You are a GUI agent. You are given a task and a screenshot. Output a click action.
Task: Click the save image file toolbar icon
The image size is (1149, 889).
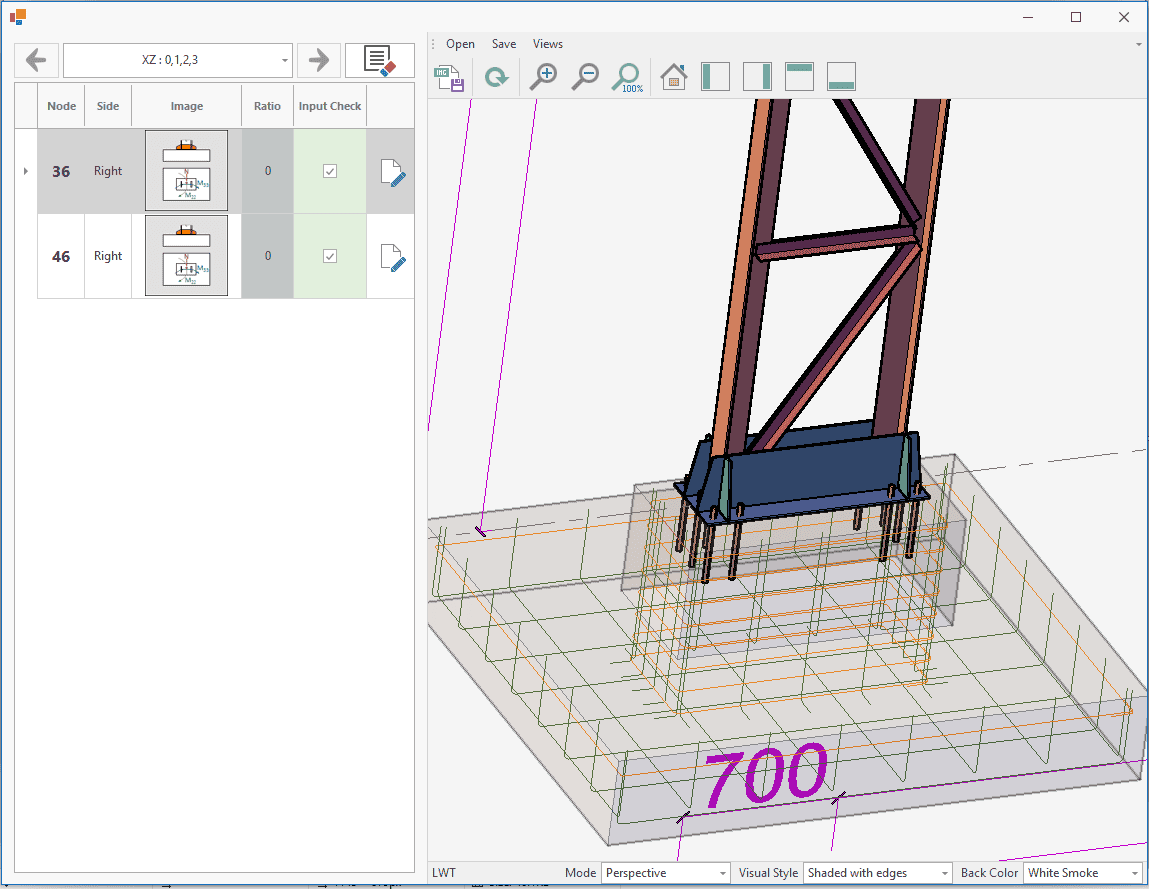pyautogui.click(x=449, y=77)
